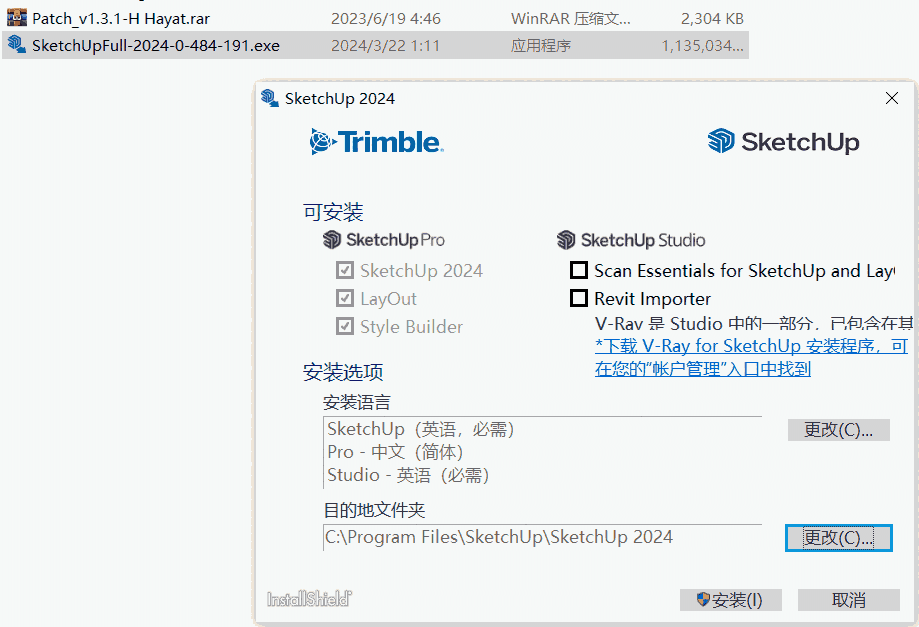This screenshot has height=627, width=919.
Task: Enable Scan Essentials for SketchUp checkbox
Action: (x=579, y=270)
